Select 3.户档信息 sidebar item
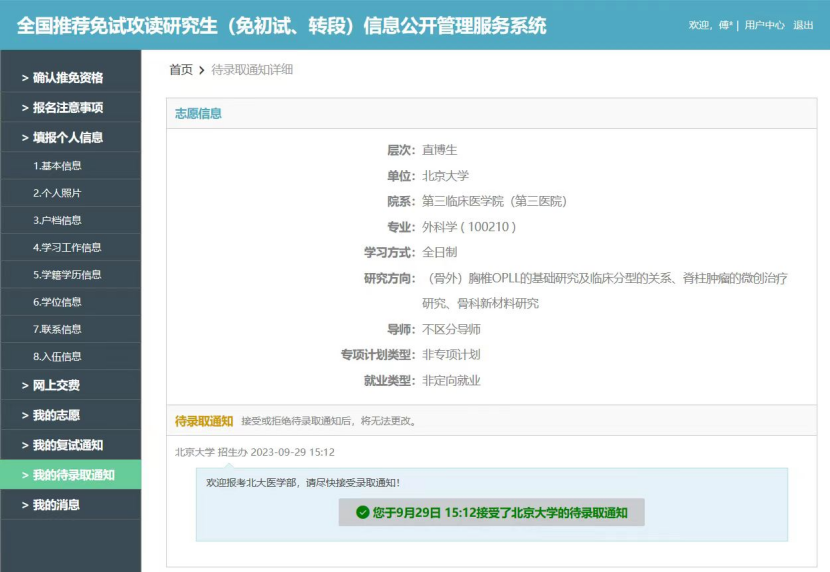 point(57,220)
